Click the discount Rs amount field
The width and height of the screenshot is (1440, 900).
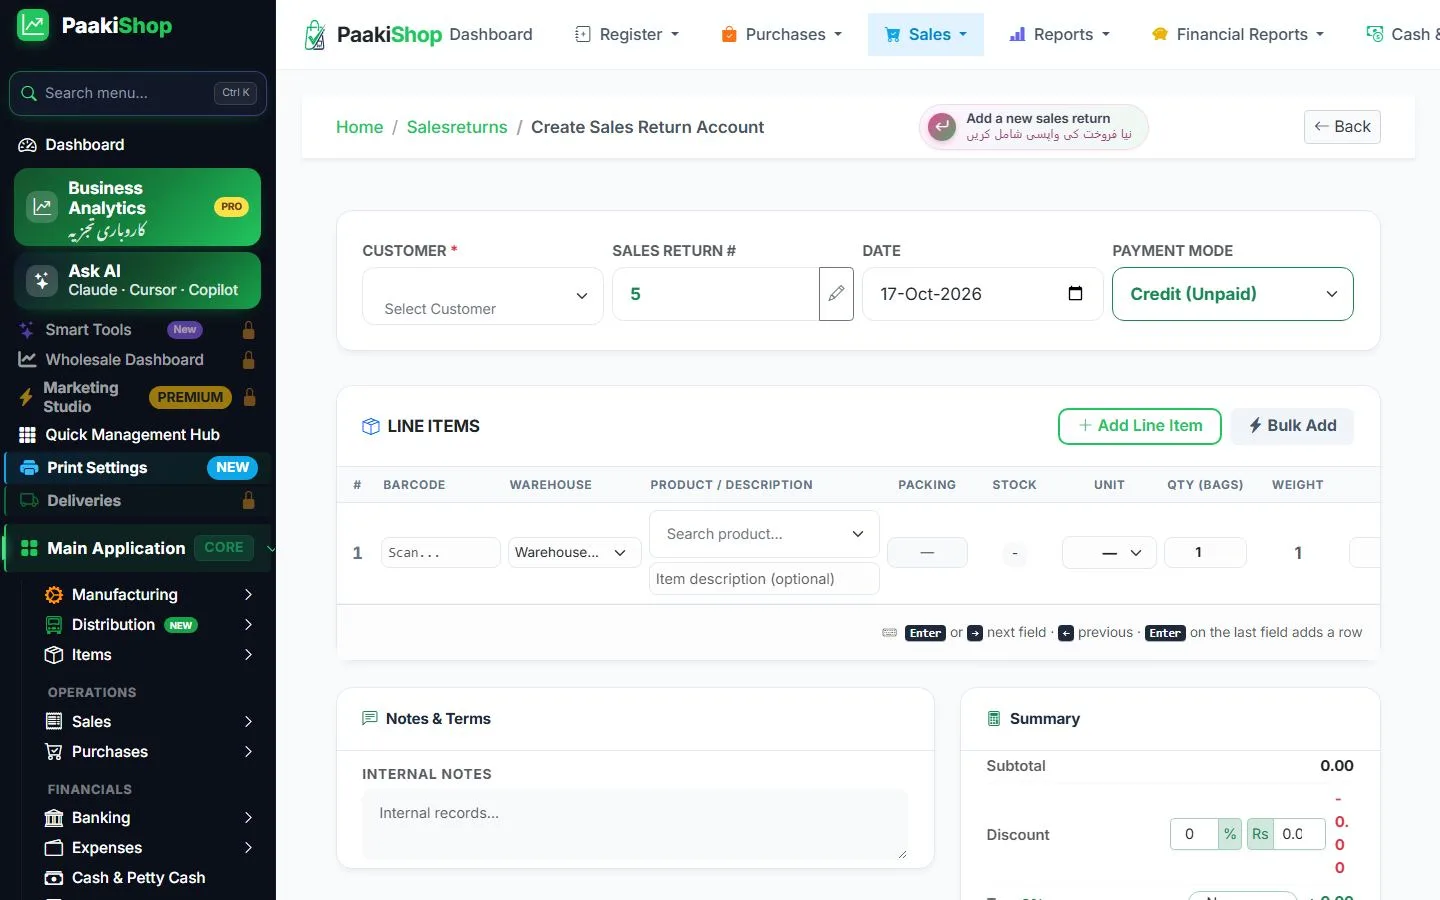1300,834
